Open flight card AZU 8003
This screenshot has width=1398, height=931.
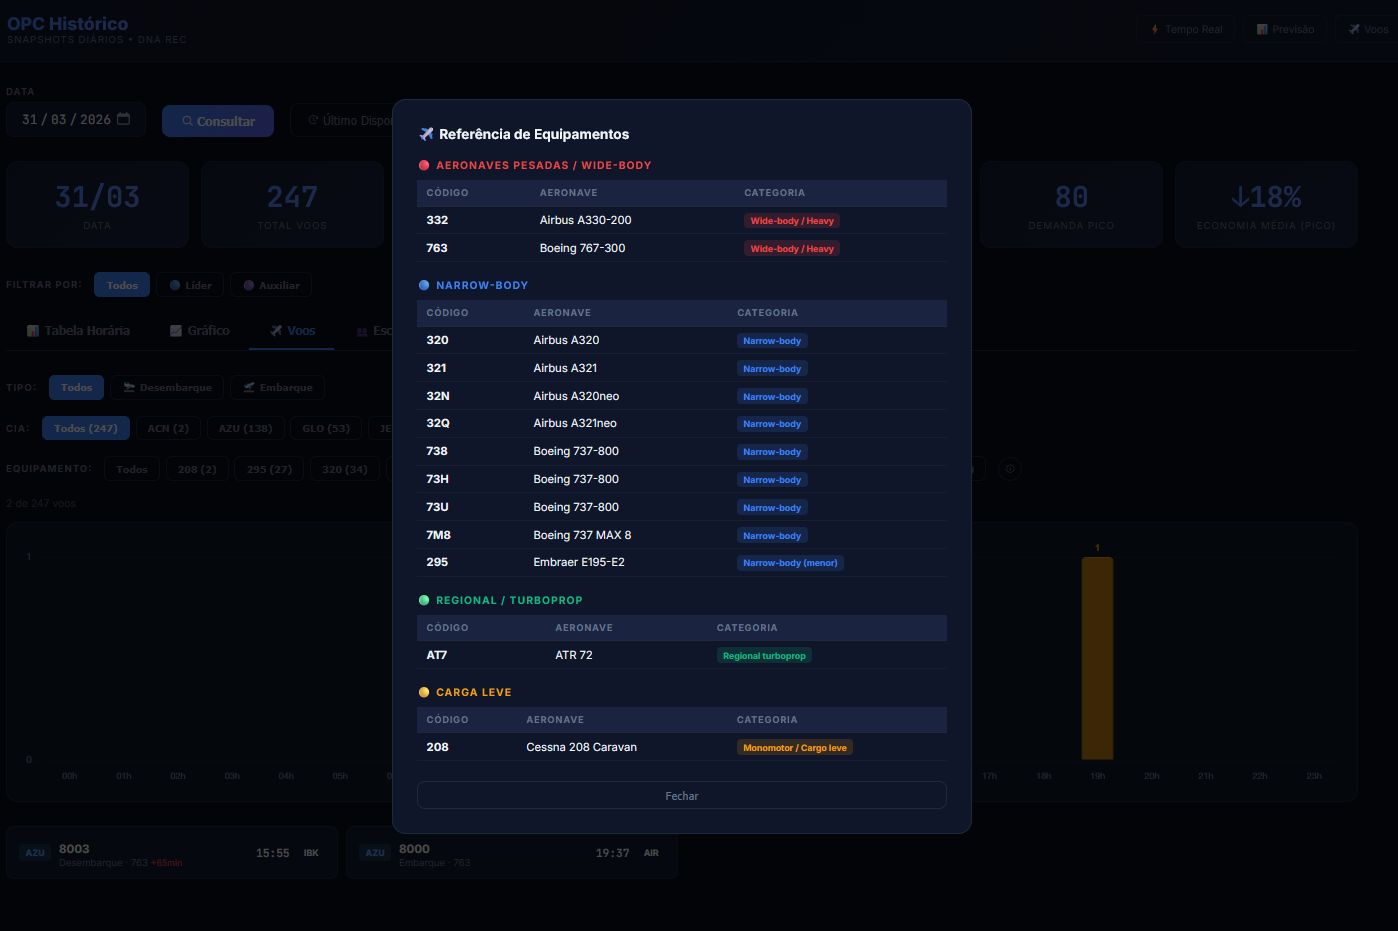[x=172, y=853]
